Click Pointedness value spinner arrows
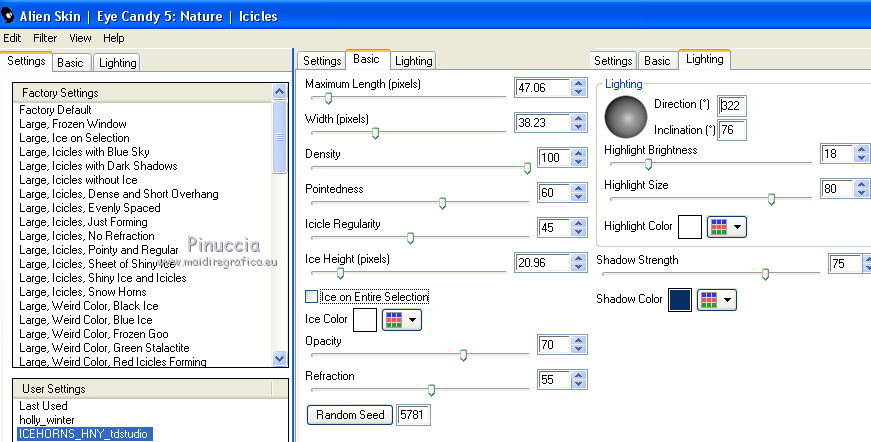The image size is (871, 442). pos(579,193)
